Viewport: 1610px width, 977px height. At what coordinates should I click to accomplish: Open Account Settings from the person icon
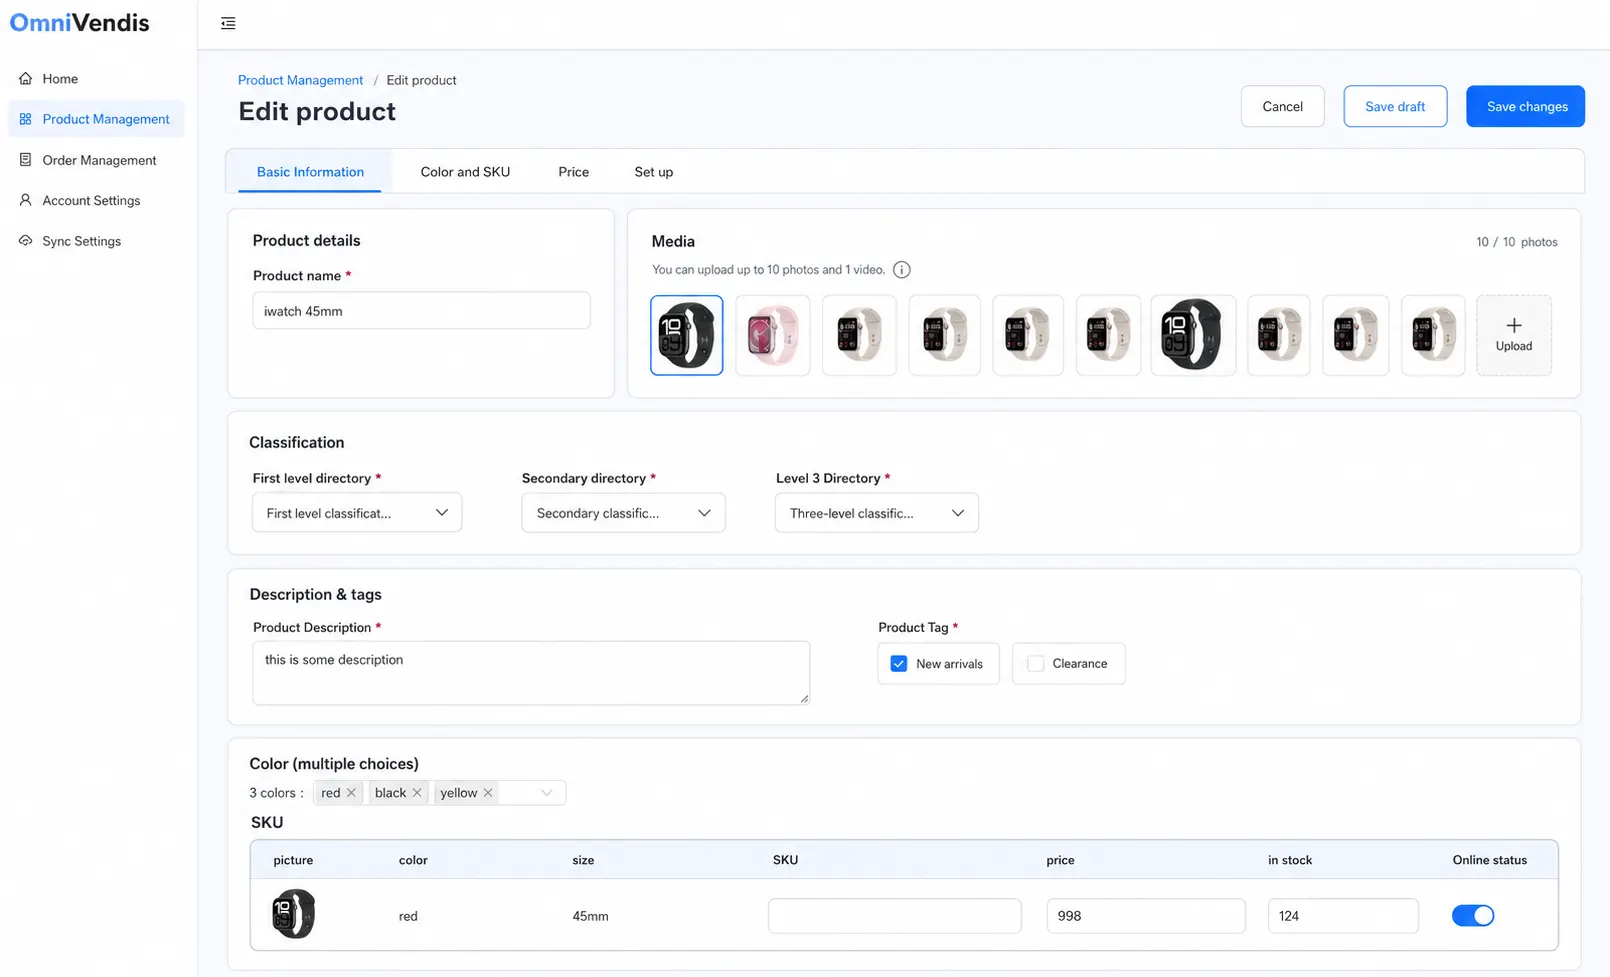pos(26,200)
